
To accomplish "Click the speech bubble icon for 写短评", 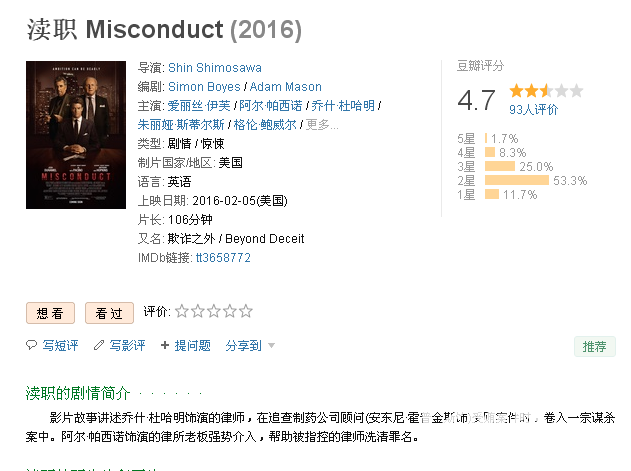I will click(x=31, y=345).
